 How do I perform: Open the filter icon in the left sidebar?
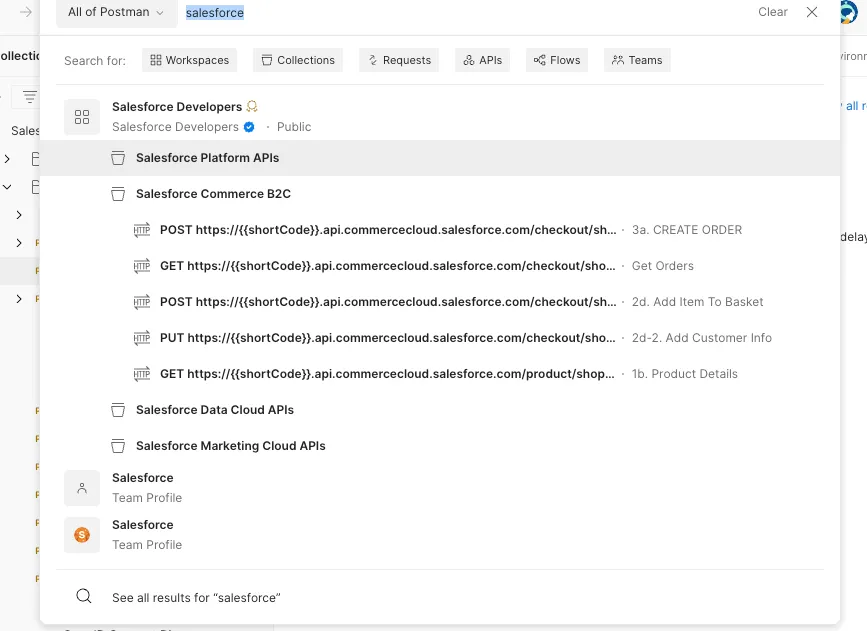click(28, 96)
